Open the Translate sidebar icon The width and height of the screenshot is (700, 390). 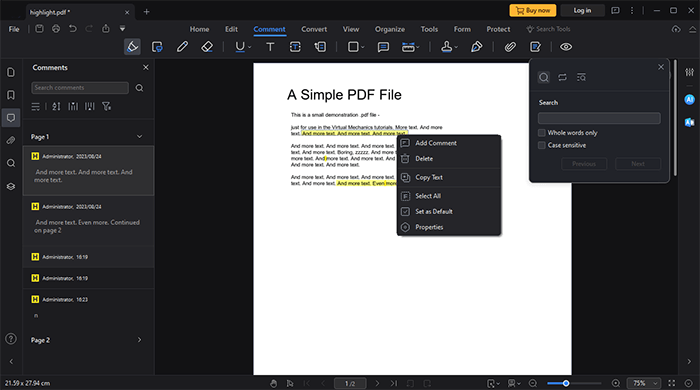pyautogui.click(x=689, y=122)
